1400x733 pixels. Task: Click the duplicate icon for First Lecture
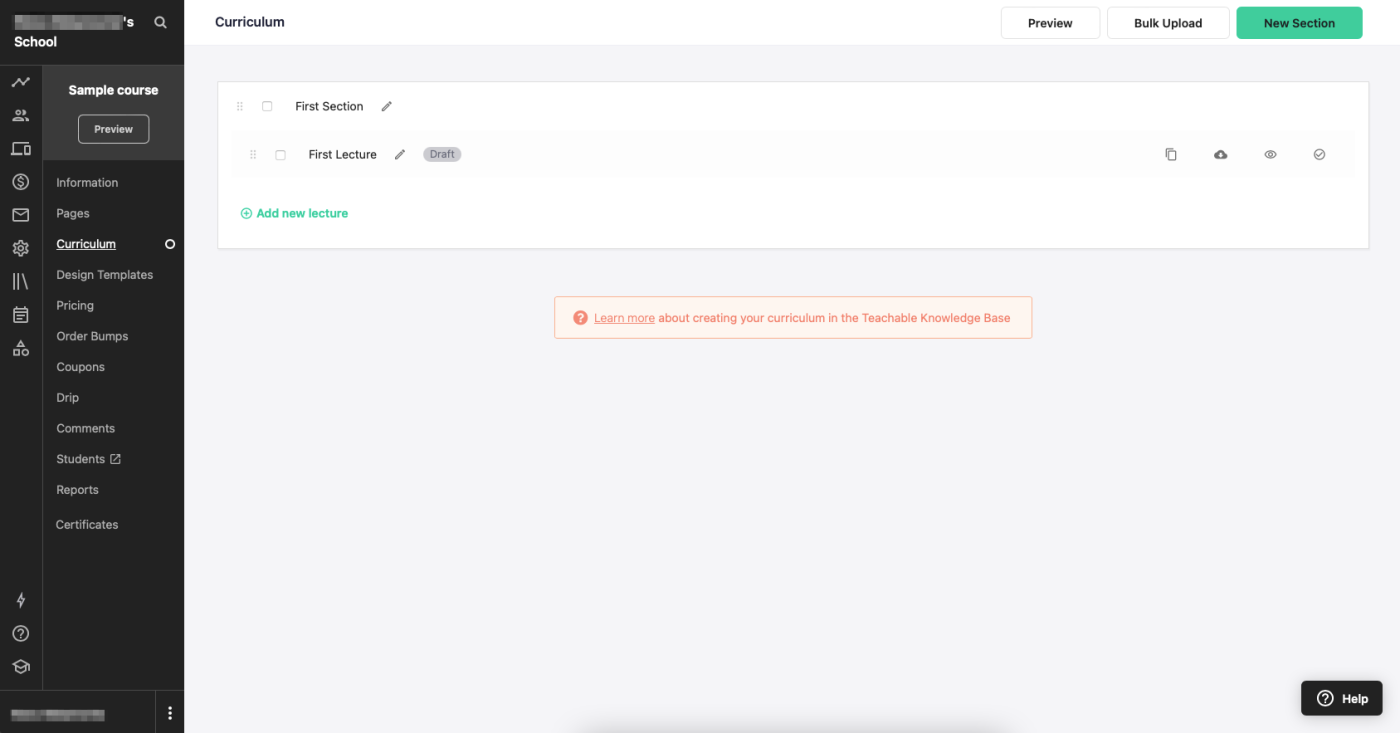coord(1171,155)
